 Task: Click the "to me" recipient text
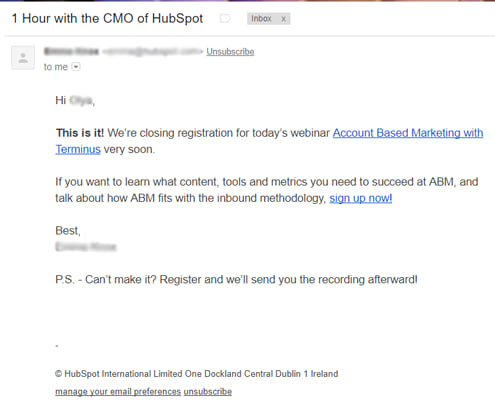point(56,67)
